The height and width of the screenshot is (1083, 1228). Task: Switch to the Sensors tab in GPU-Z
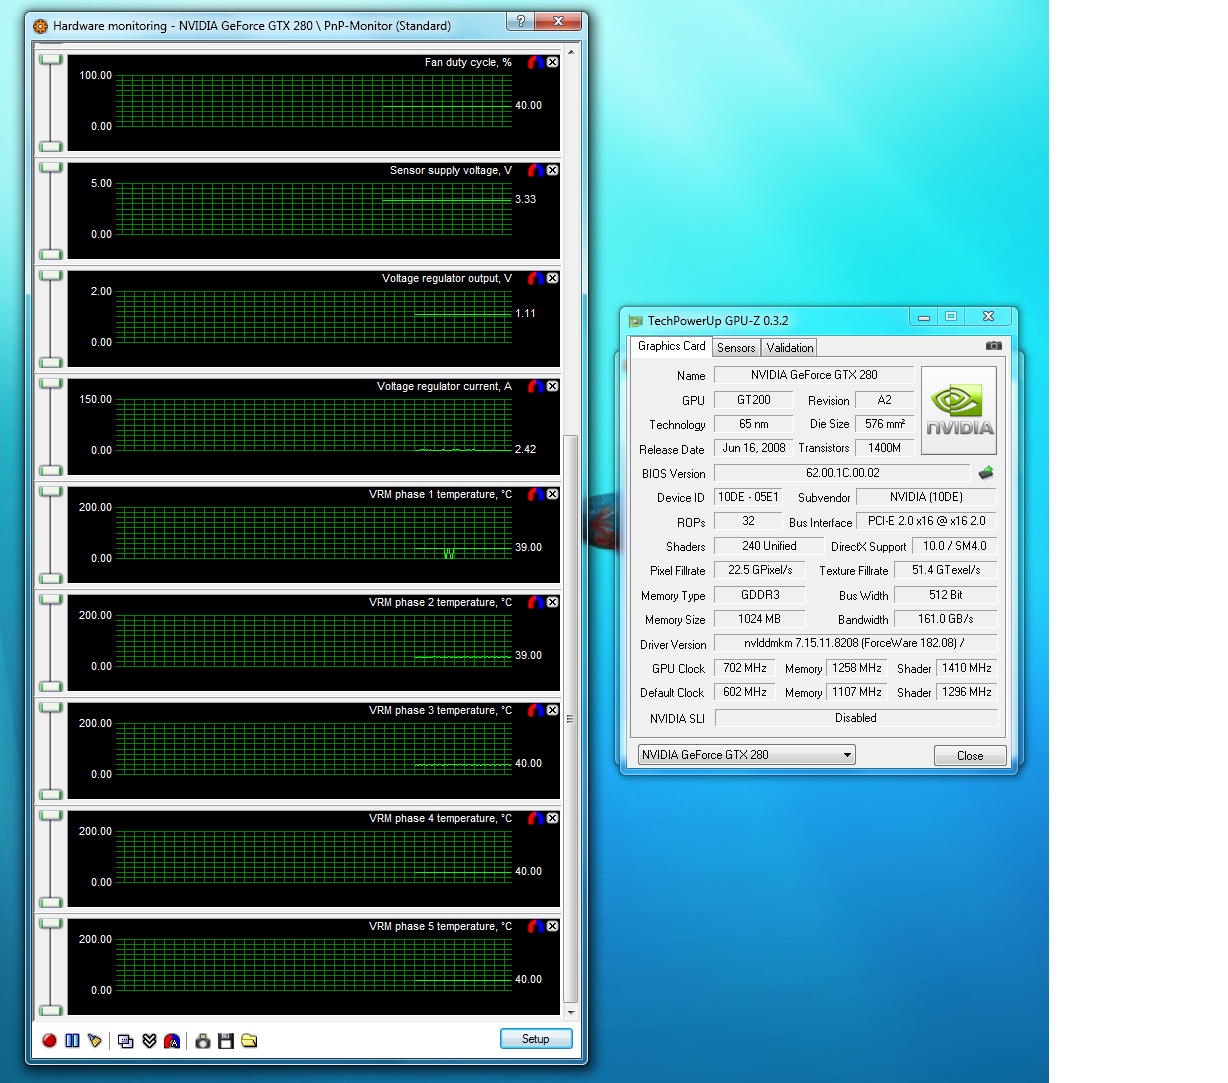point(736,348)
